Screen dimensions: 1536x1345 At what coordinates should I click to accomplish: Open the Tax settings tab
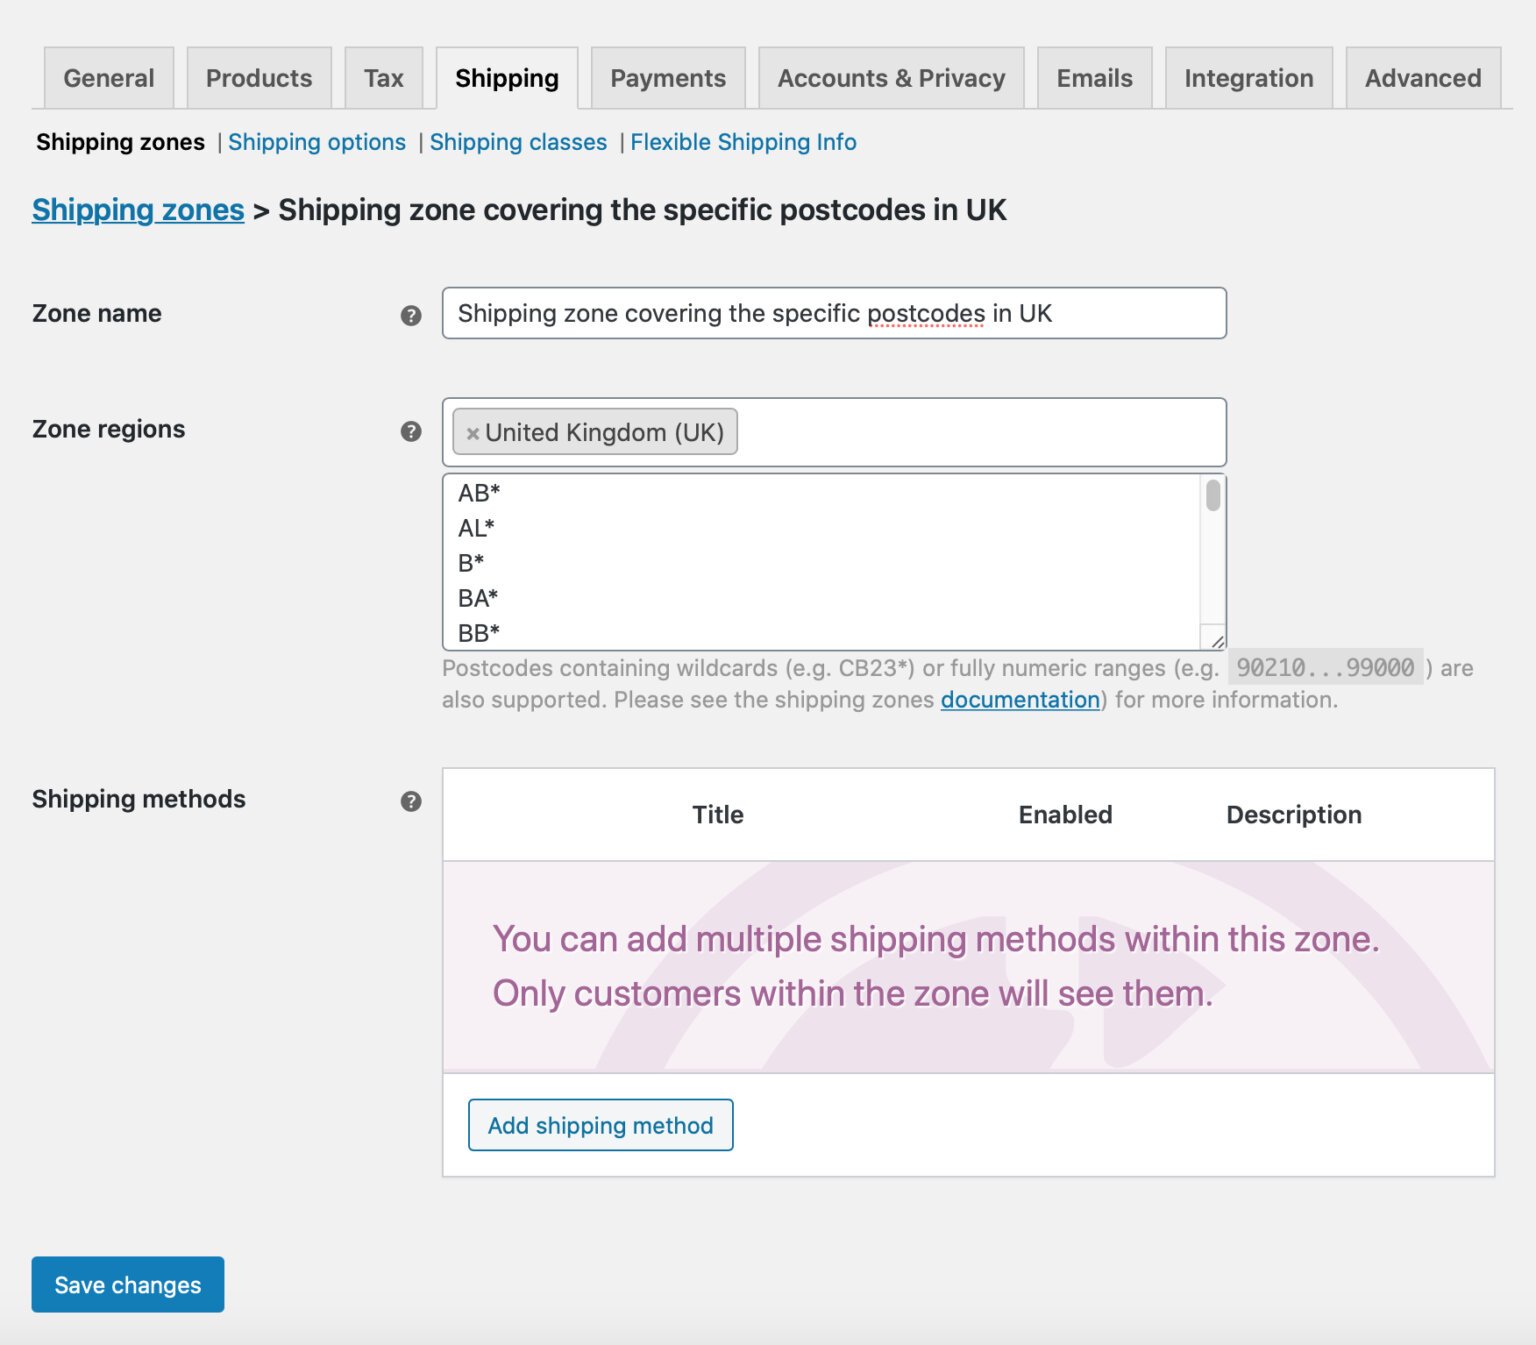pyautogui.click(x=384, y=77)
